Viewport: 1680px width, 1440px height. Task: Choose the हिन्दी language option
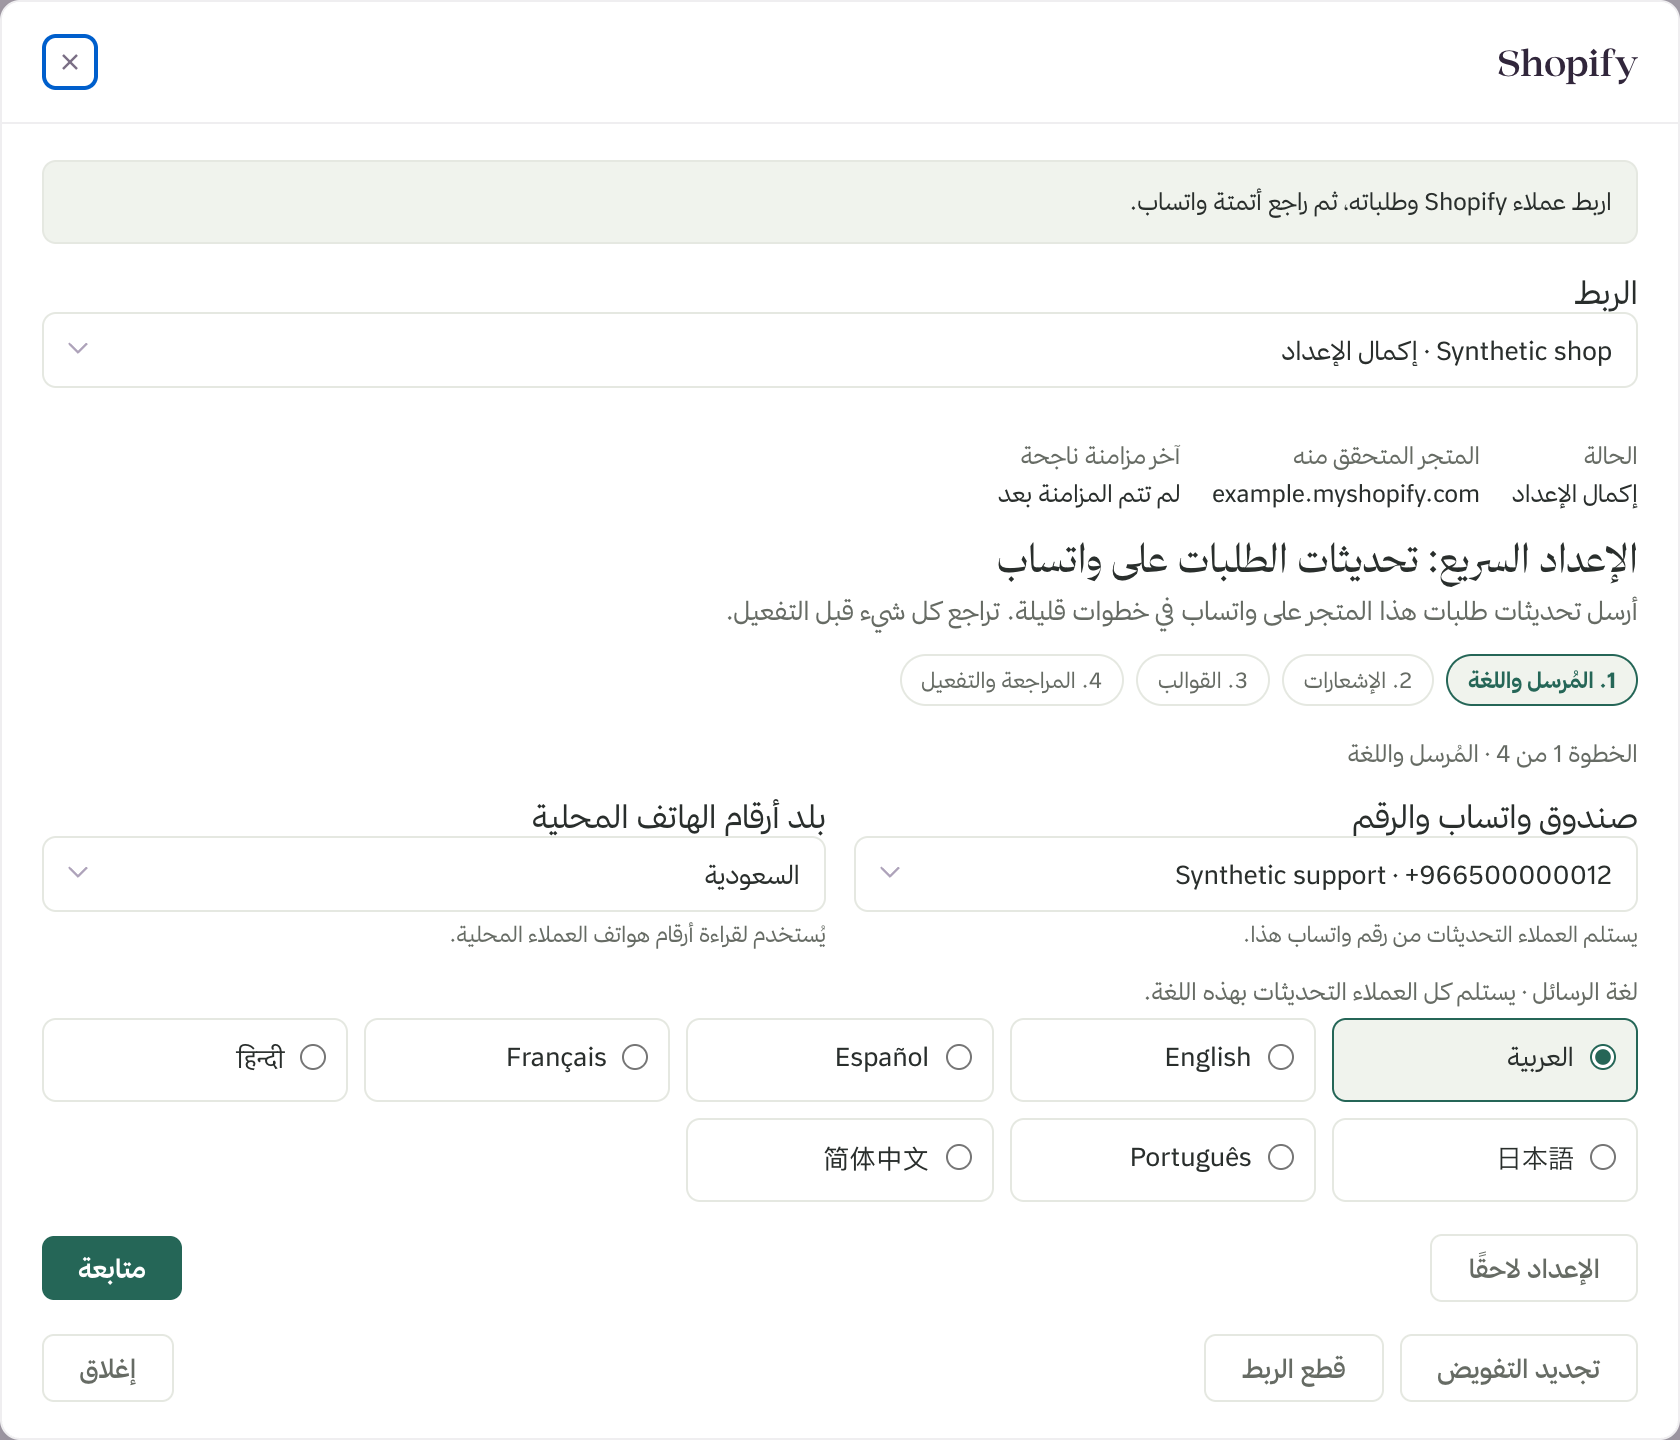(195, 1059)
